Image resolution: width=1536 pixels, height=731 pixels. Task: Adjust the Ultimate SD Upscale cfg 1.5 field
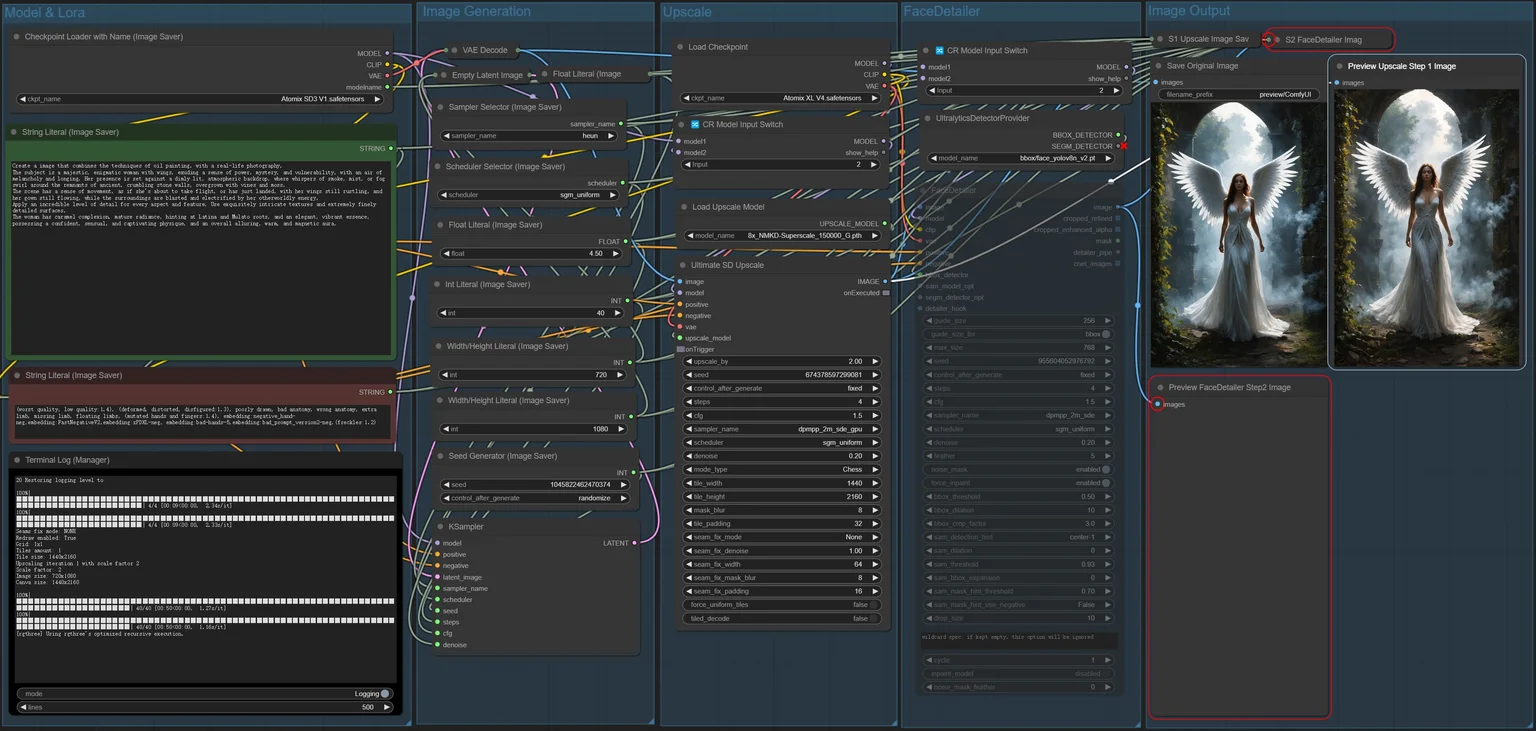coord(781,415)
